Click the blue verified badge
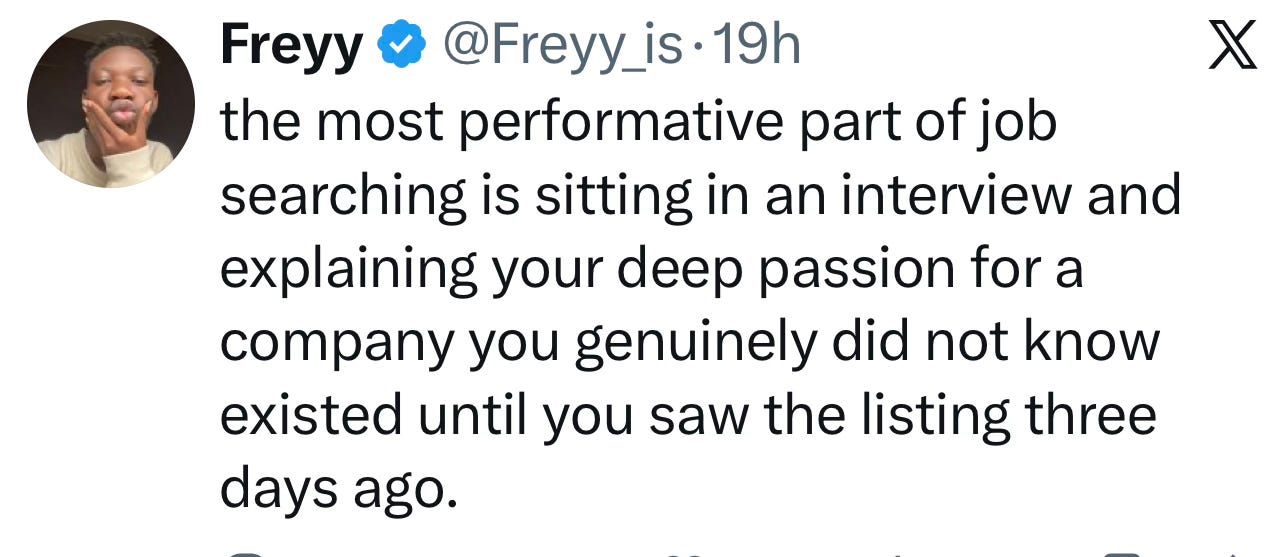 click(x=400, y=46)
